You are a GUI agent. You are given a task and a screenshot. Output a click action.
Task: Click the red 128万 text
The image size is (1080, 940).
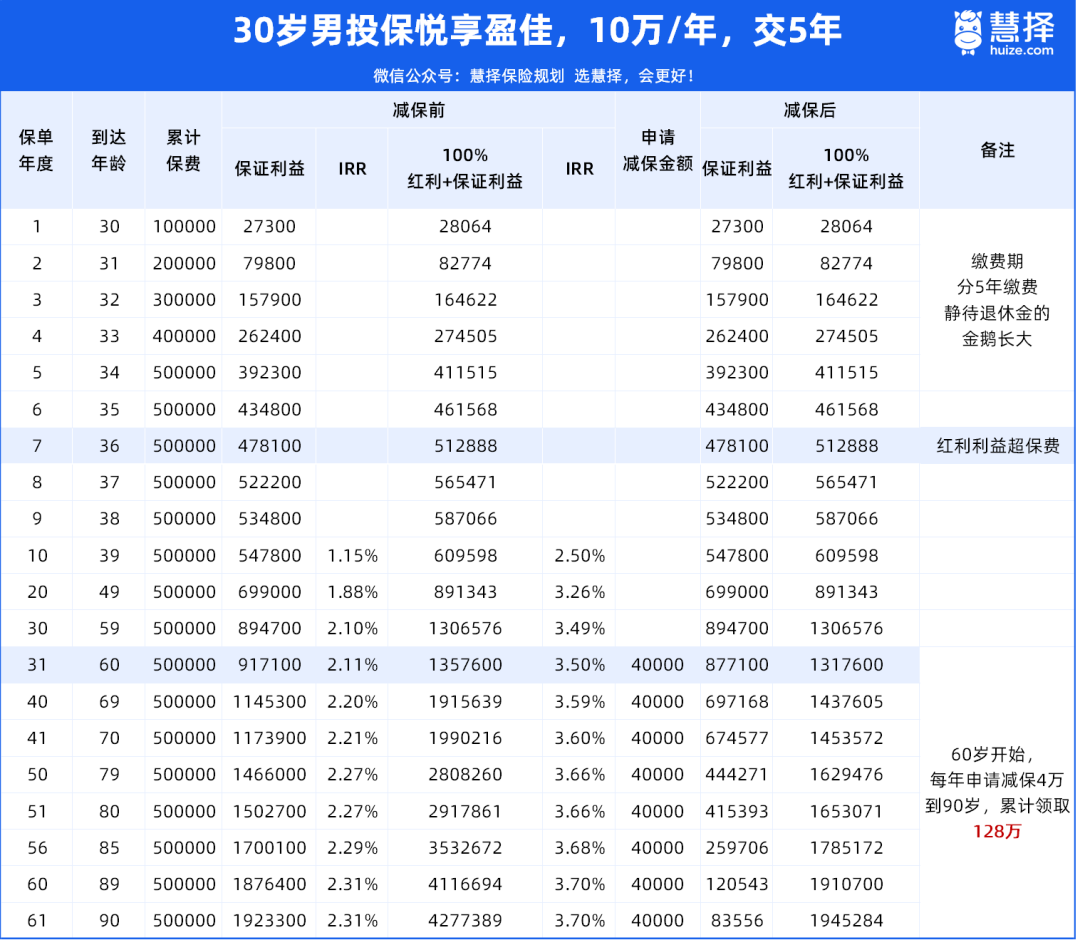997,832
